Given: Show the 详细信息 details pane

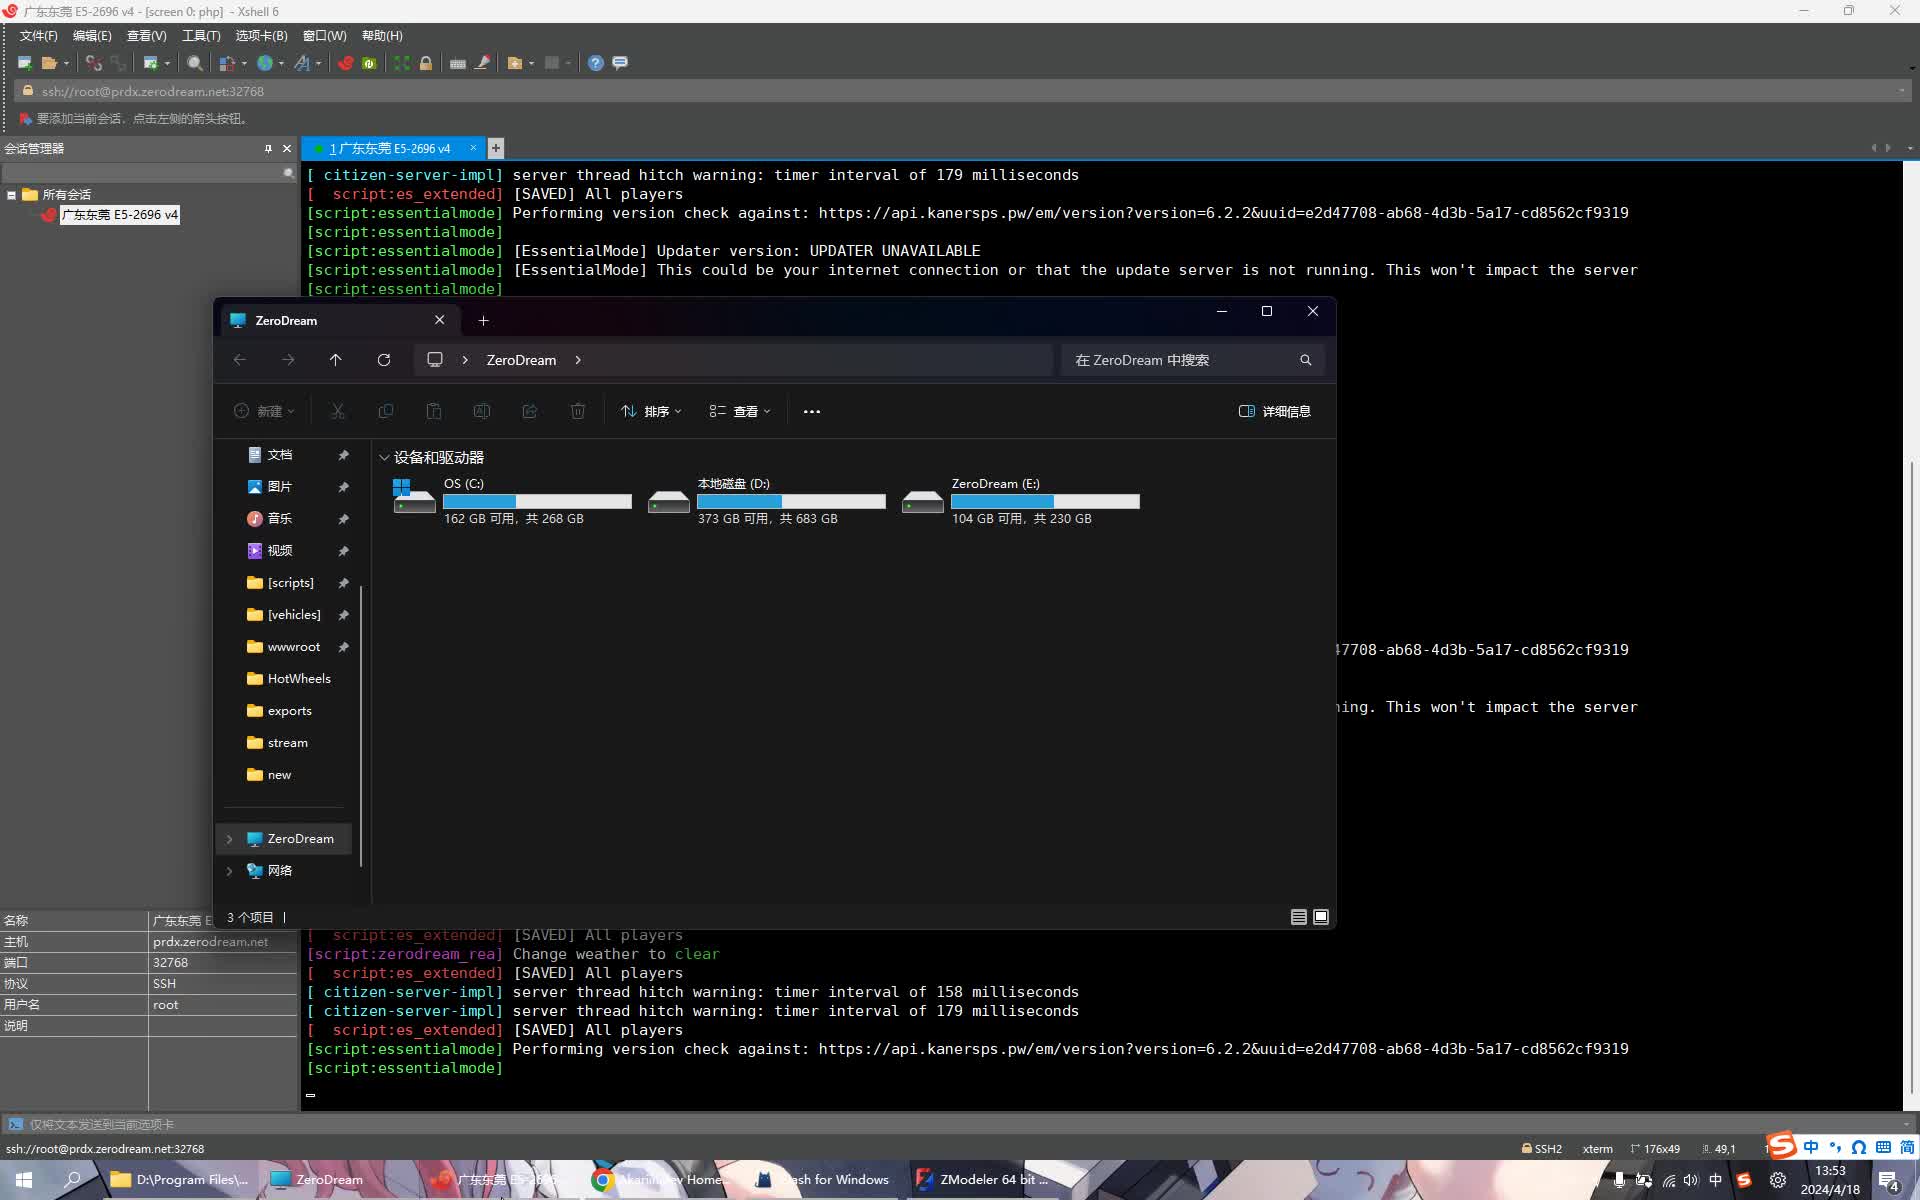Looking at the screenshot, I should [1276, 411].
